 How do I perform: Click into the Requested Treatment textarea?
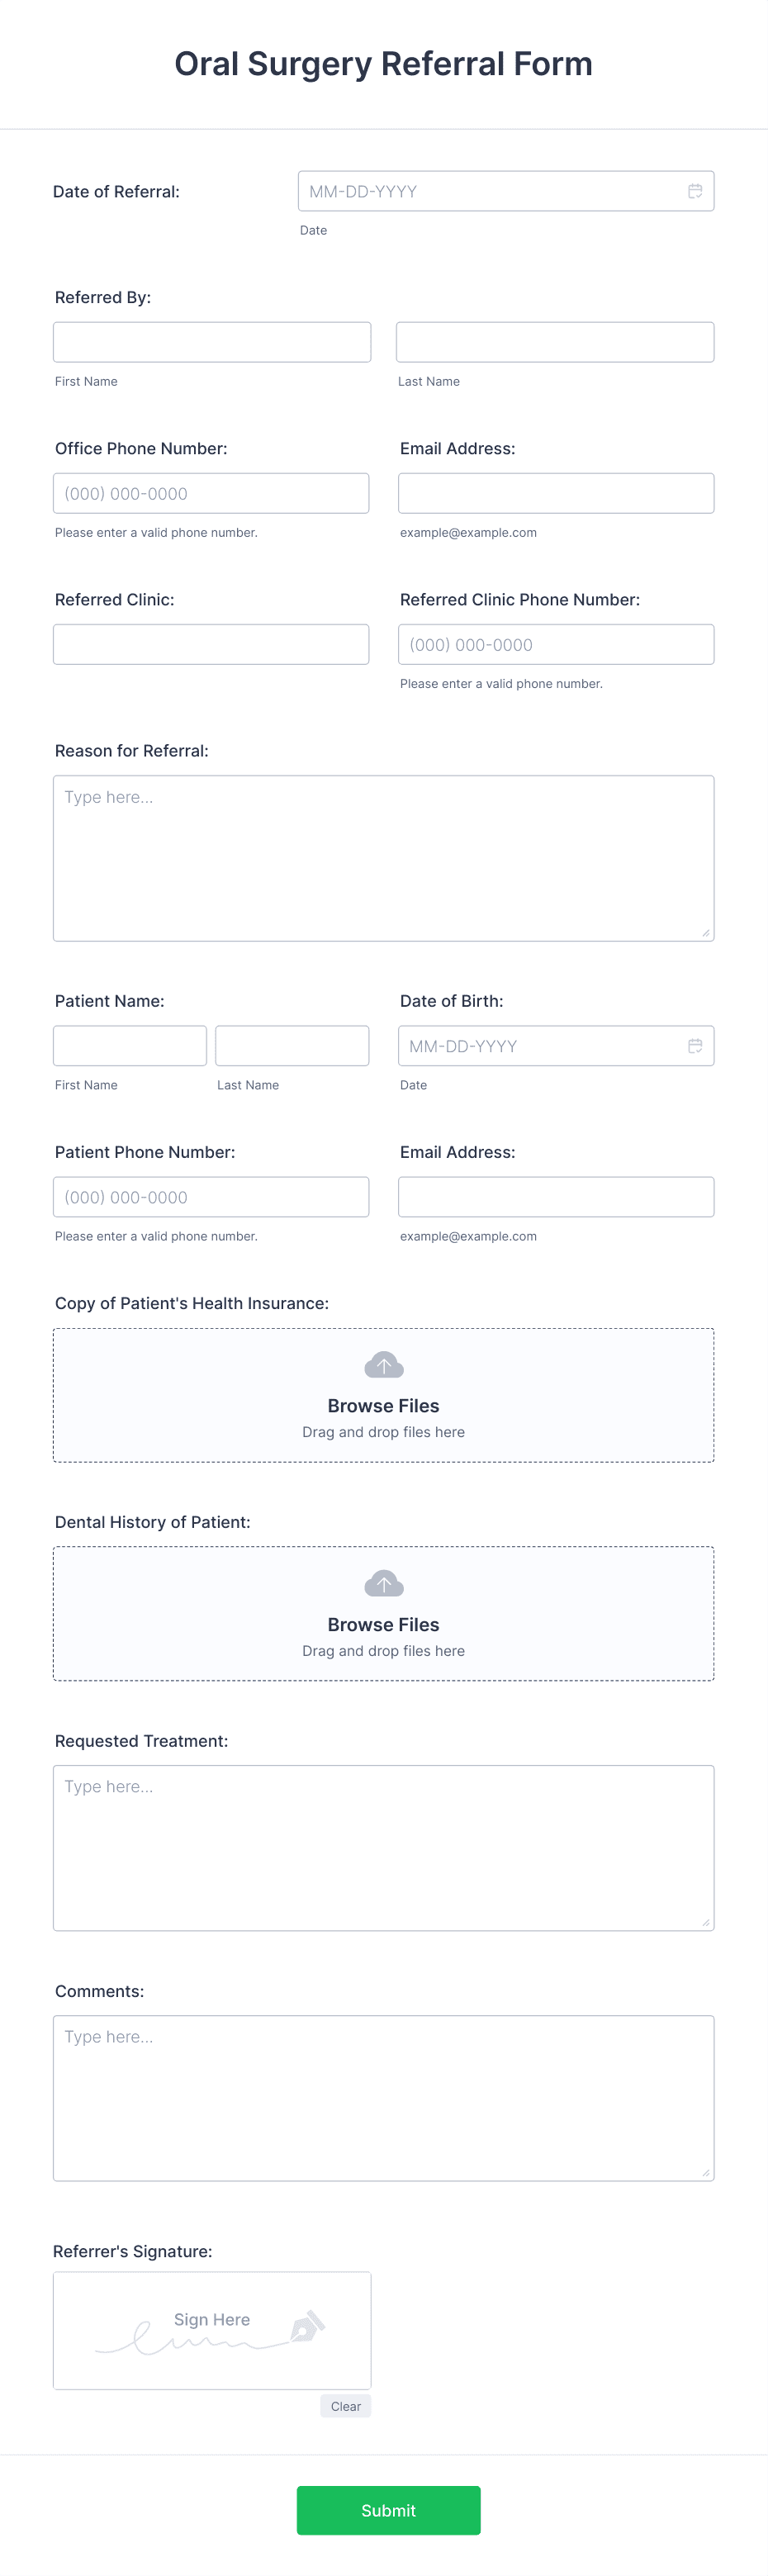(384, 1848)
